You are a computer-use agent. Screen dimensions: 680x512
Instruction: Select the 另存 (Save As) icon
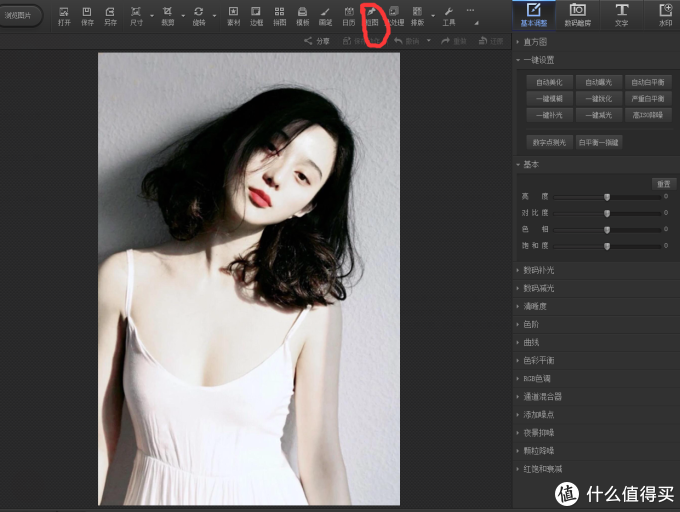pos(110,15)
